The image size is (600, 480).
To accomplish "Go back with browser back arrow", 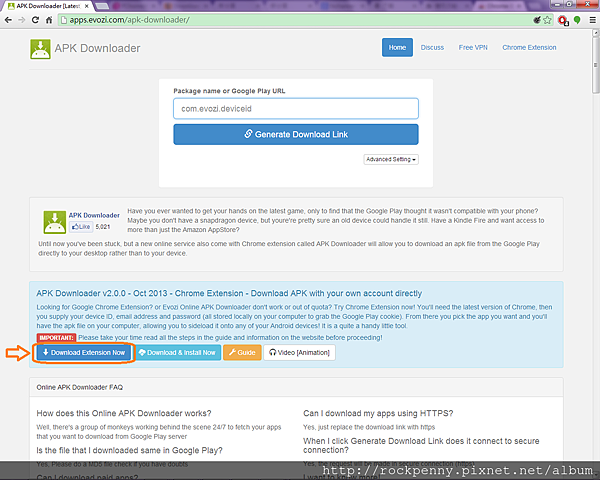I will point(8,20).
